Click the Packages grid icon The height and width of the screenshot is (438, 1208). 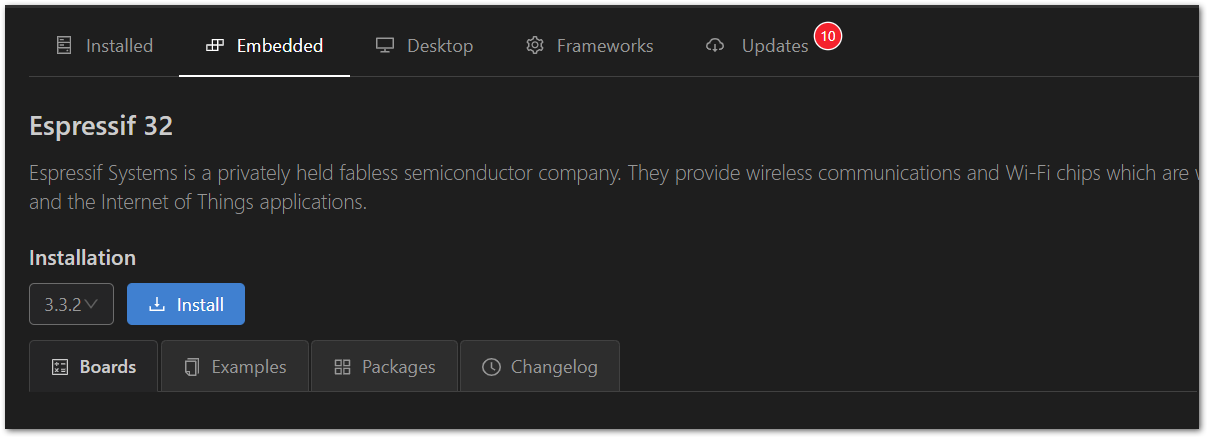click(x=342, y=367)
